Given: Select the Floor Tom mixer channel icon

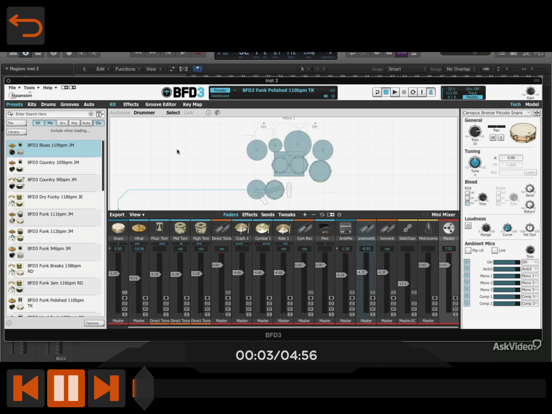Looking at the screenshot, I should (x=159, y=228).
